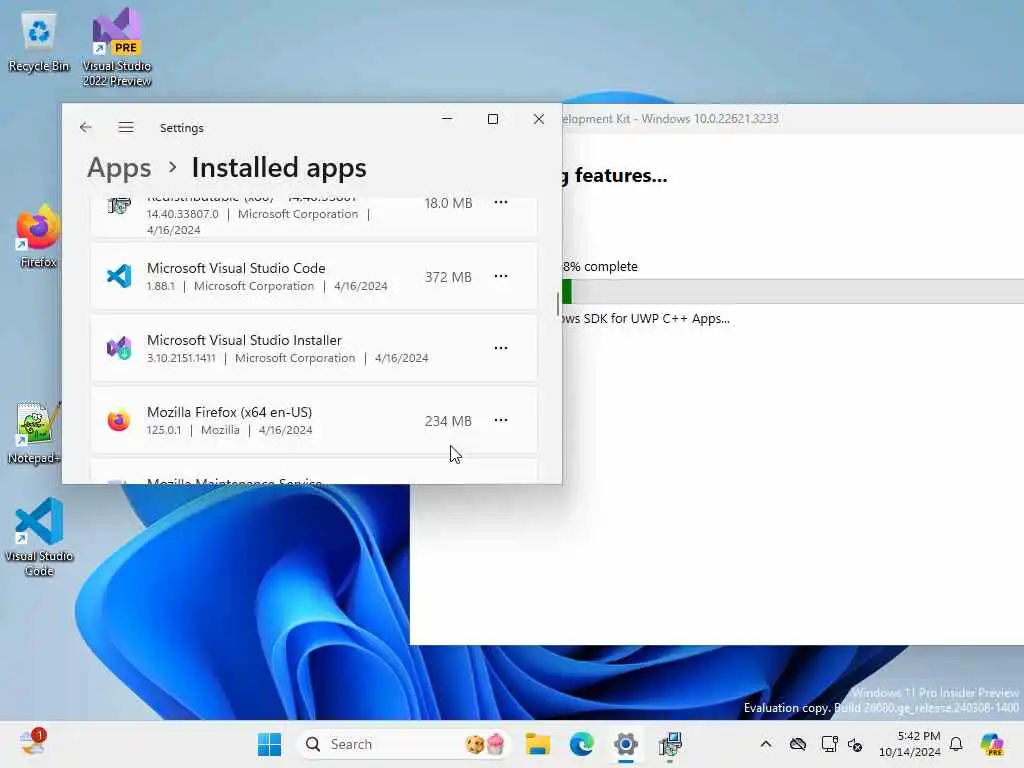Minimize the Settings window

pos(447,119)
